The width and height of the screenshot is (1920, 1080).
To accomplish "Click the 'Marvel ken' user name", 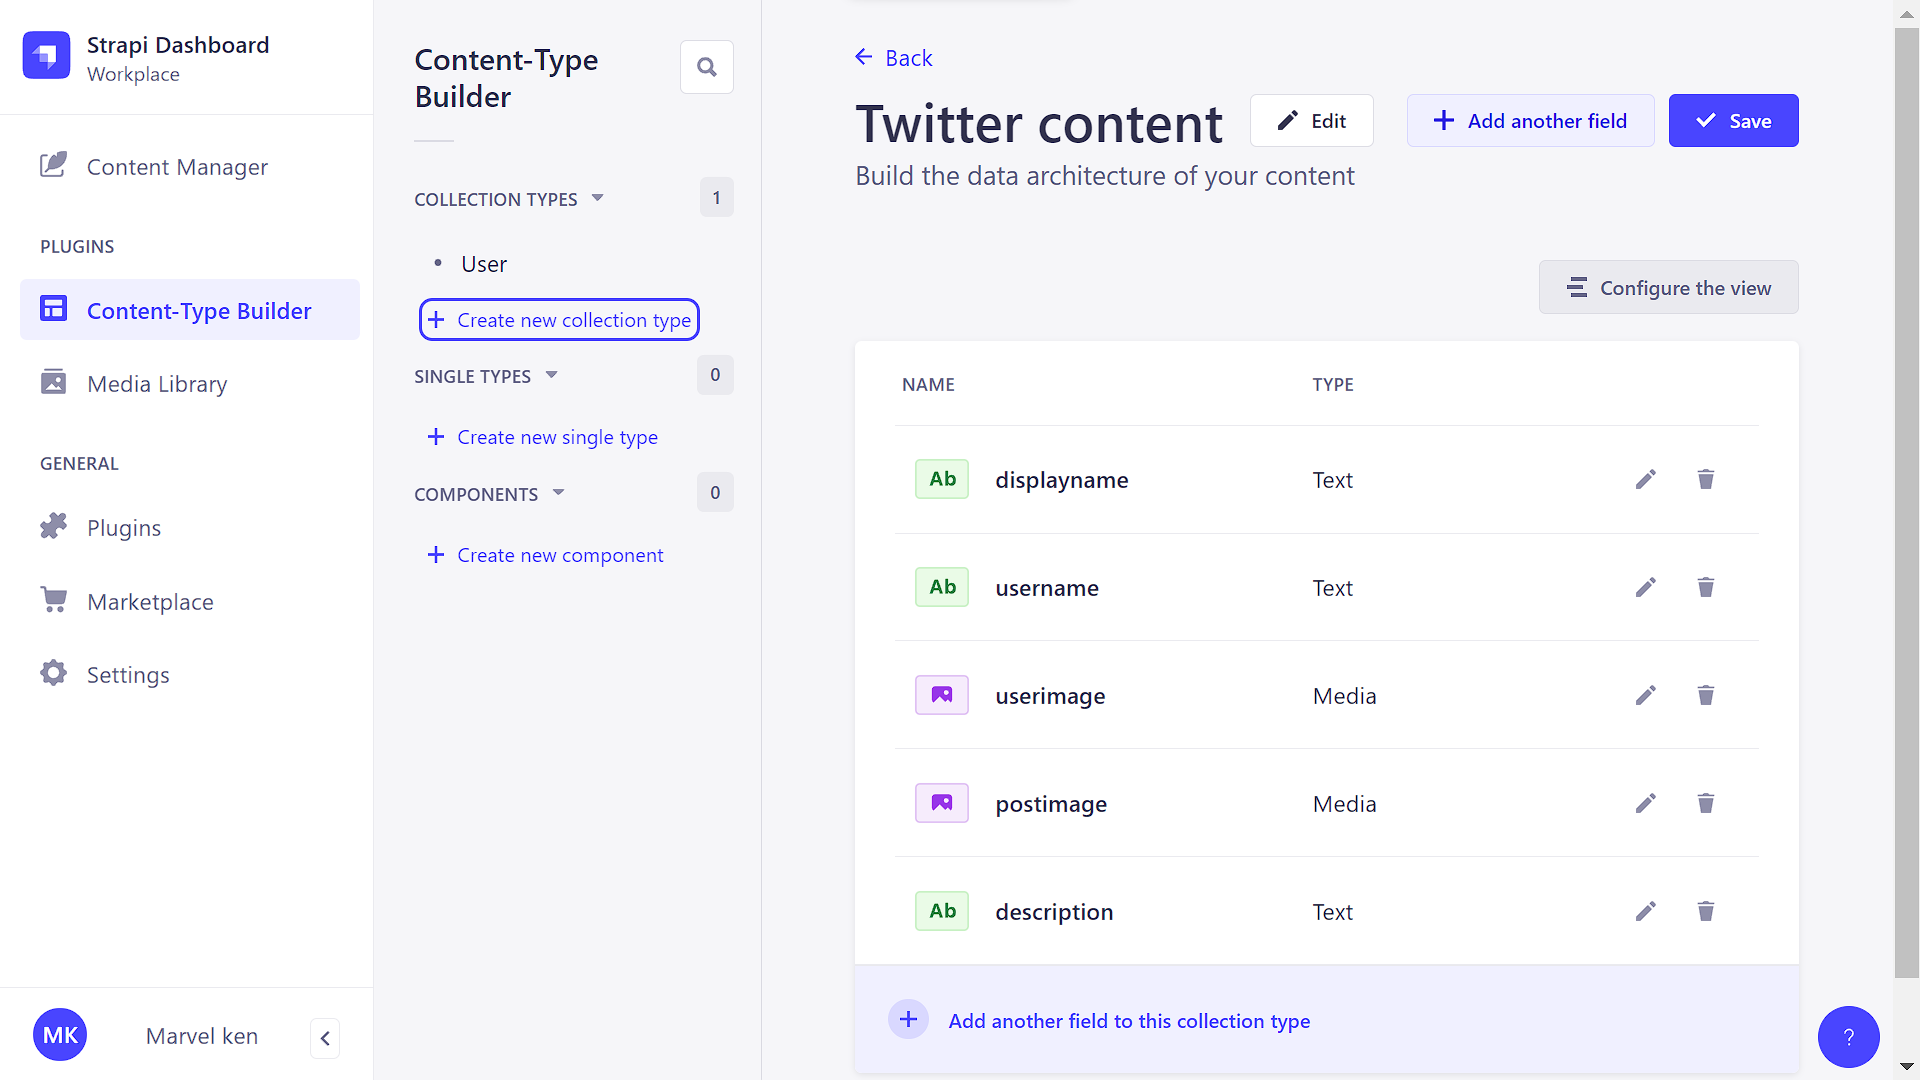I will (x=202, y=1036).
